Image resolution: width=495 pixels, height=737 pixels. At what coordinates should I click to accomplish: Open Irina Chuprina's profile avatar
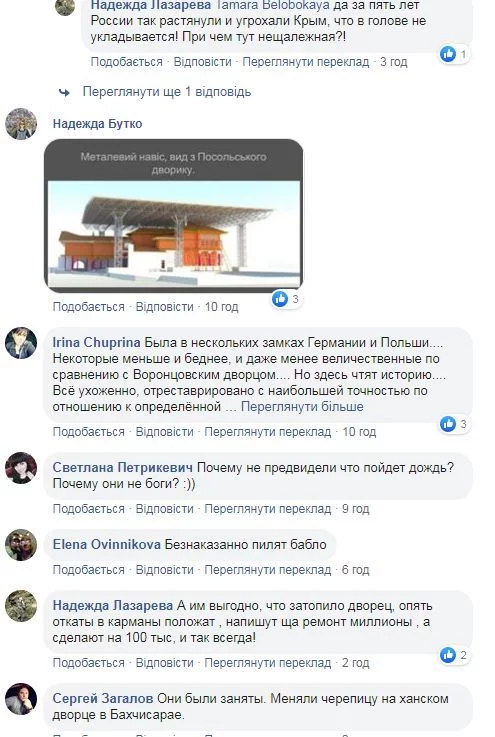[21, 343]
